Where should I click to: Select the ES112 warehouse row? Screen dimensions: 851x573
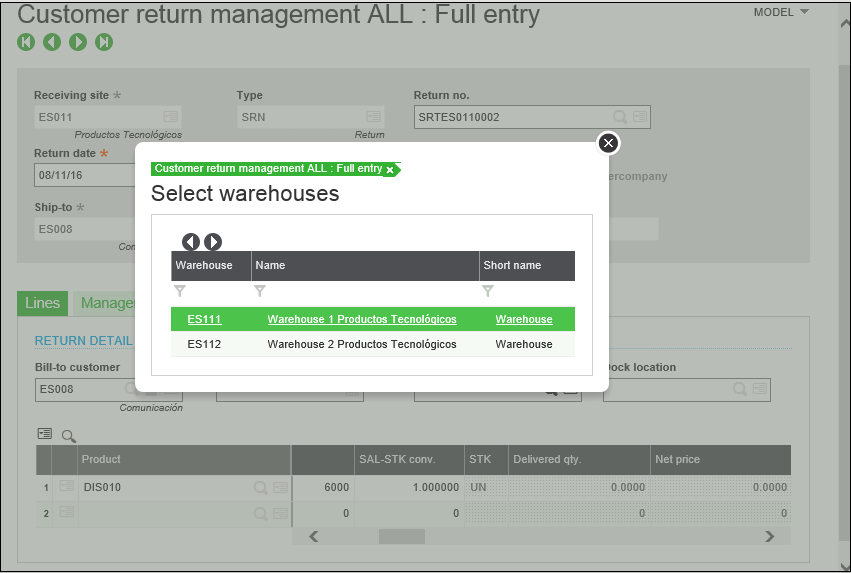[373, 344]
